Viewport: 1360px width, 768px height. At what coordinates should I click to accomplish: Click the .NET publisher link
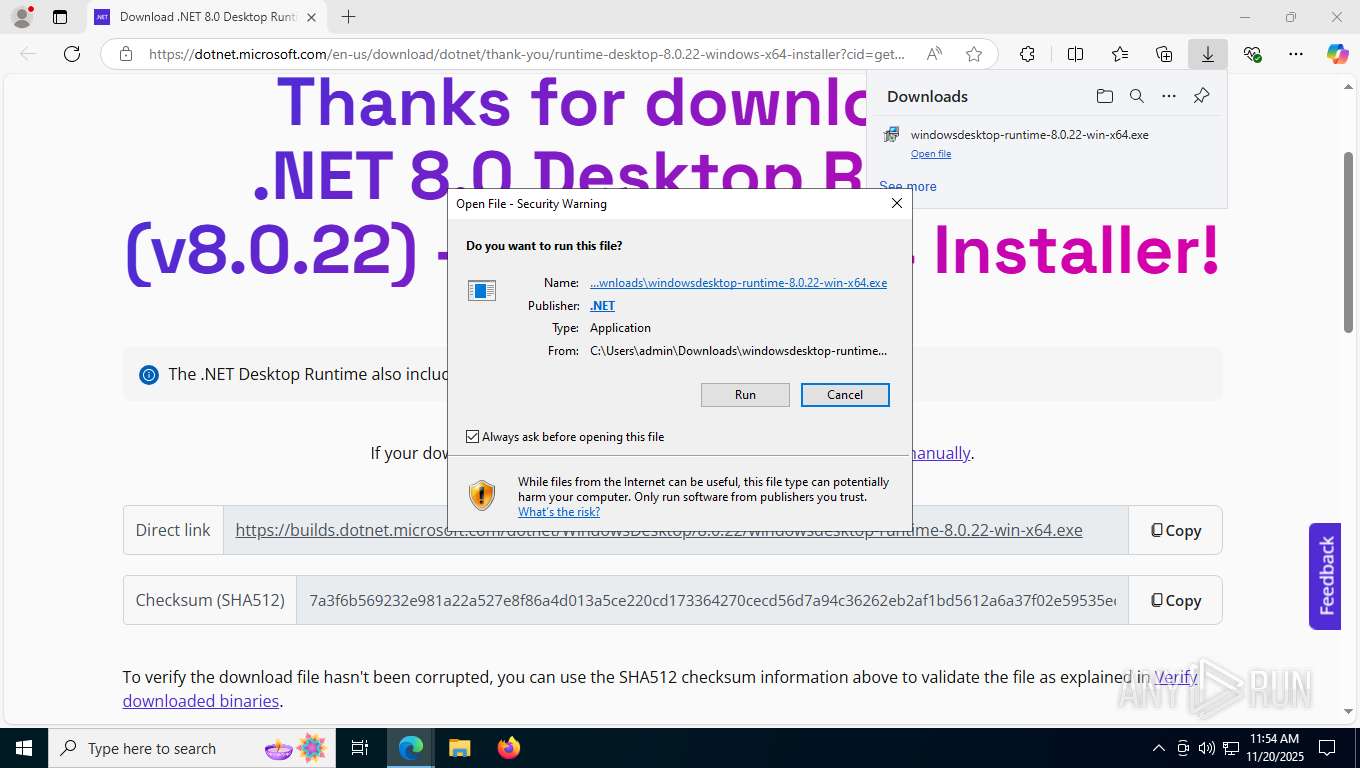[602, 306]
